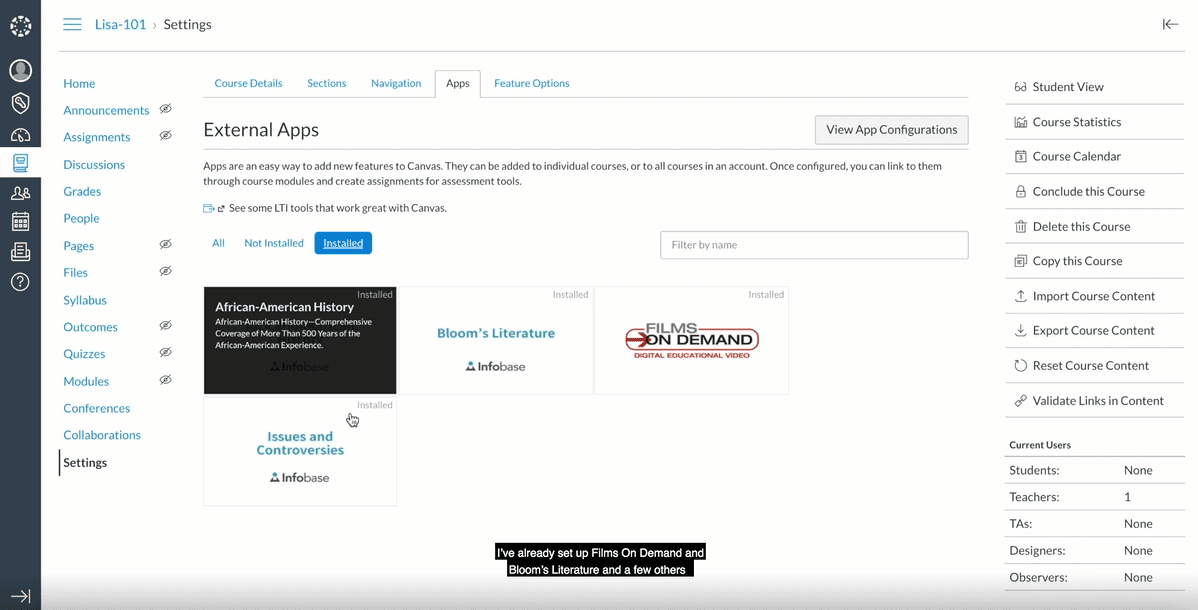Screen dimensions: 1198x610
Task: Toggle visibility eye next to Pages
Action: coord(165,245)
